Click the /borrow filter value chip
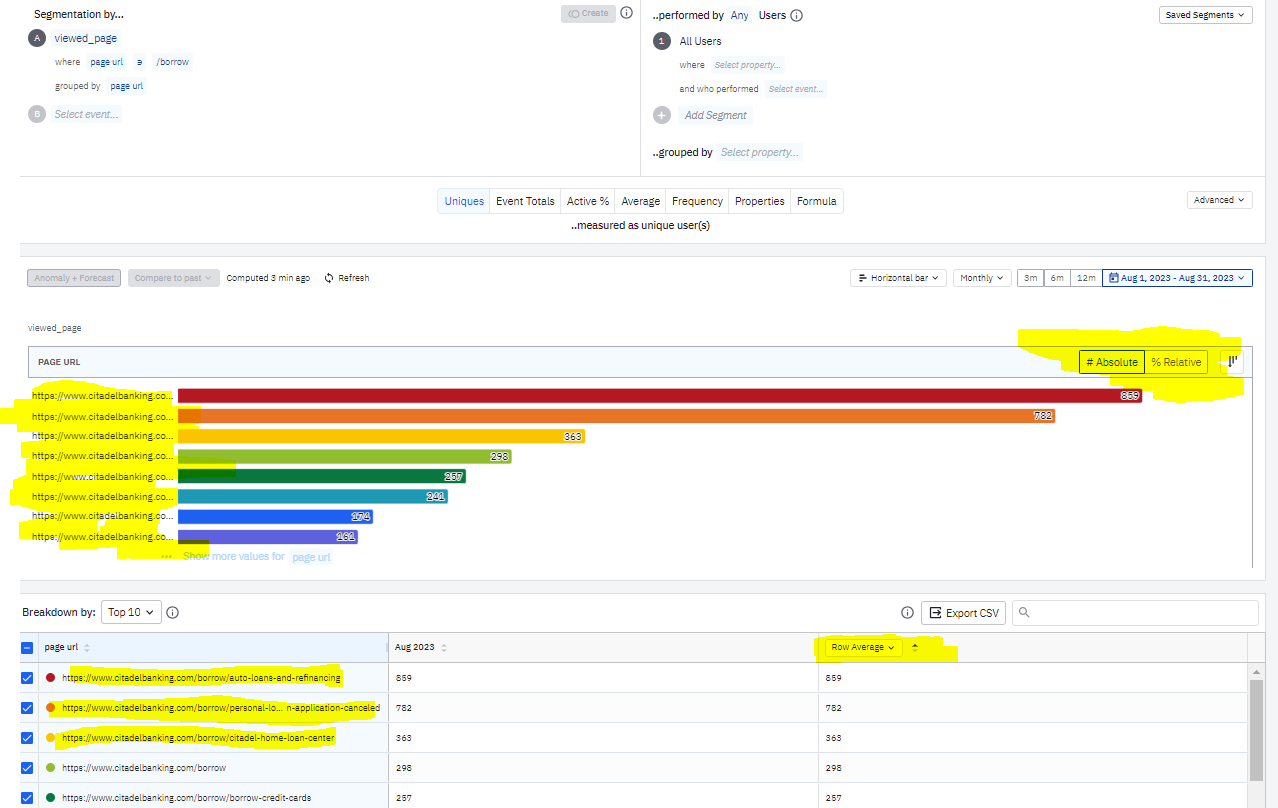This screenshot has height=808, width=1278. point(172,62)
